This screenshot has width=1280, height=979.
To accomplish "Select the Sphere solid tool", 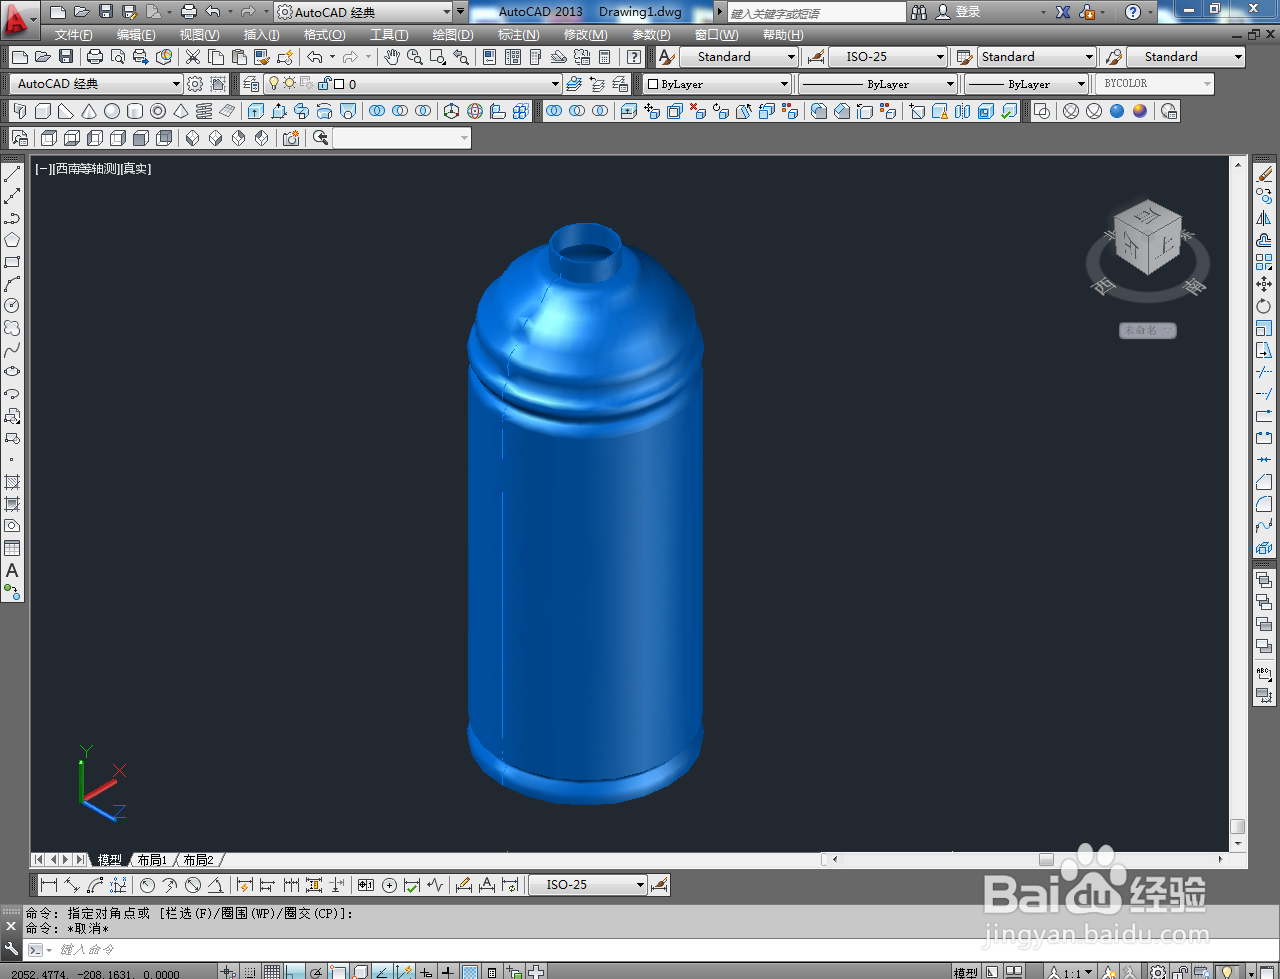I will (112, 111).
